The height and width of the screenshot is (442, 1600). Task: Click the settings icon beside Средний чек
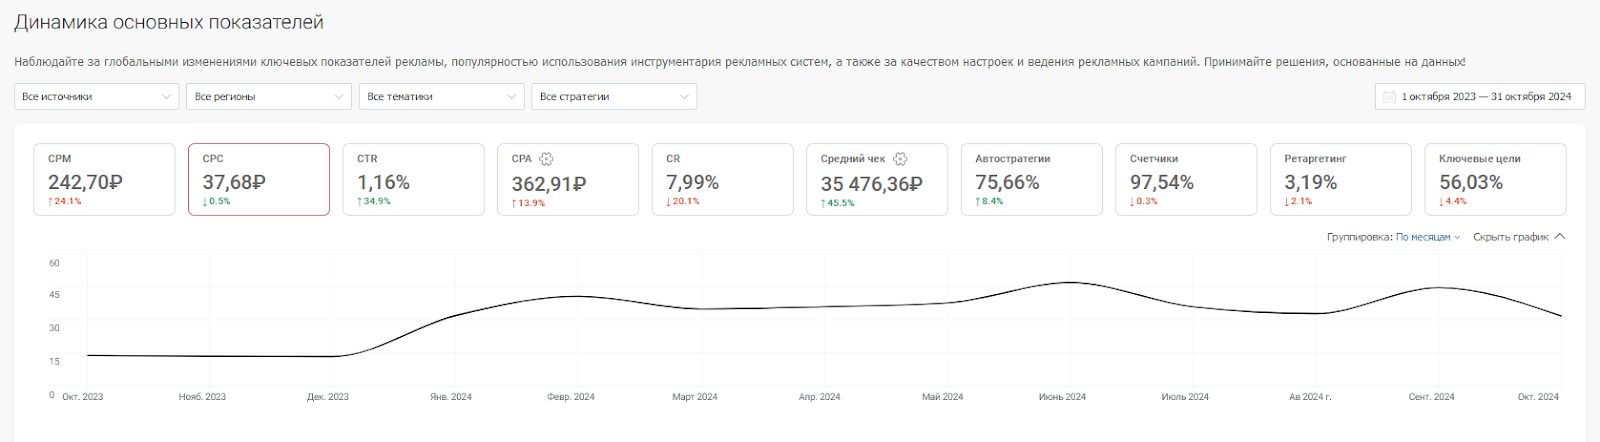[x=900, y=159]
